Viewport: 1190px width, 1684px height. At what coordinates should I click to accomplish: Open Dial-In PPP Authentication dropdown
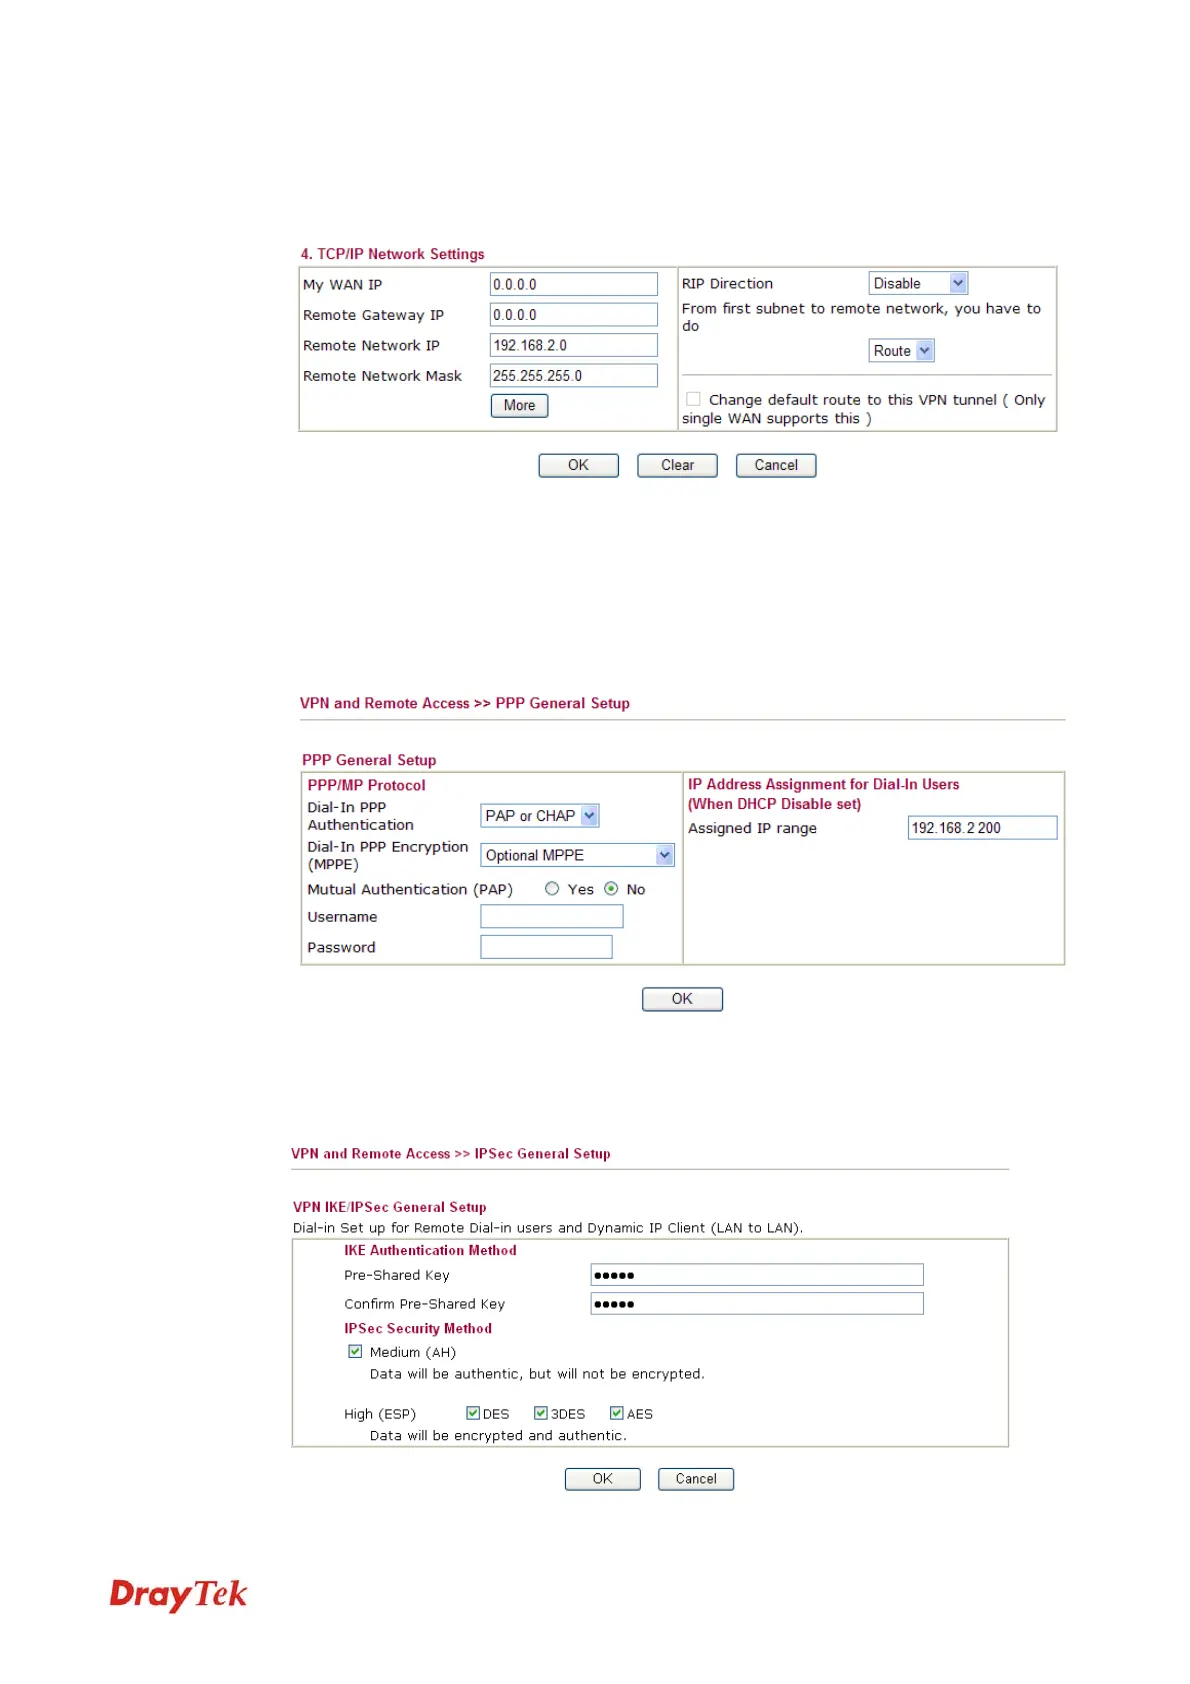540,816
